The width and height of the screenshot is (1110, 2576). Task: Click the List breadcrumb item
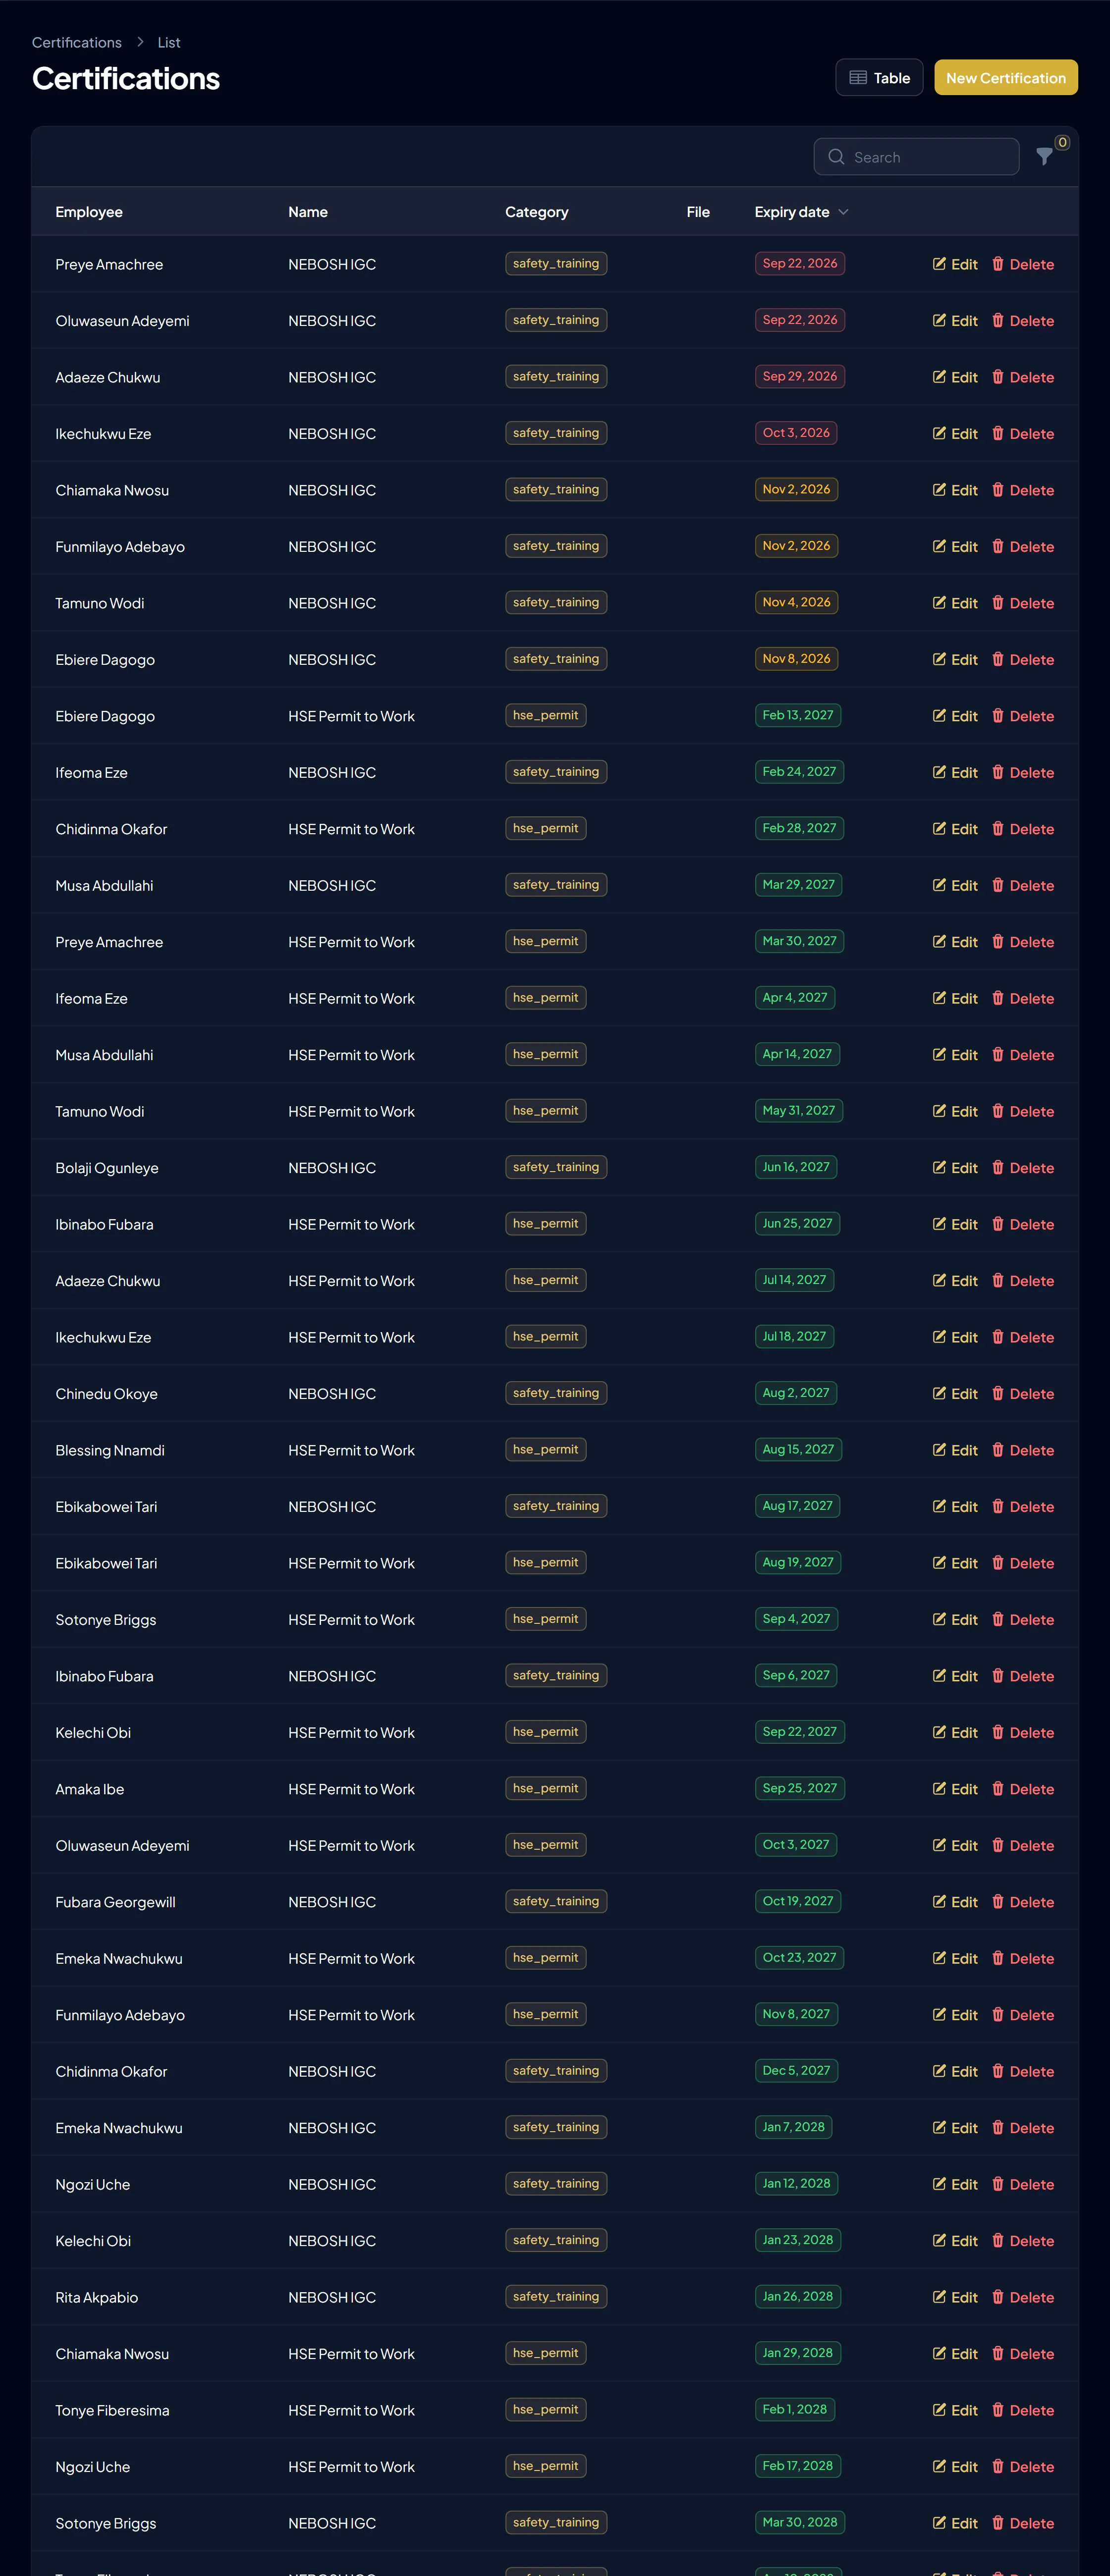point(169,42)
